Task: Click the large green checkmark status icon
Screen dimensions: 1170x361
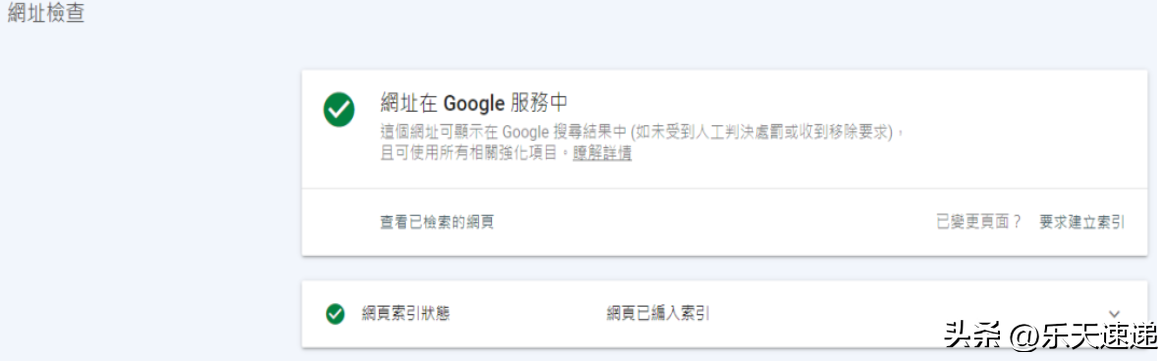Action: [339, 110]
